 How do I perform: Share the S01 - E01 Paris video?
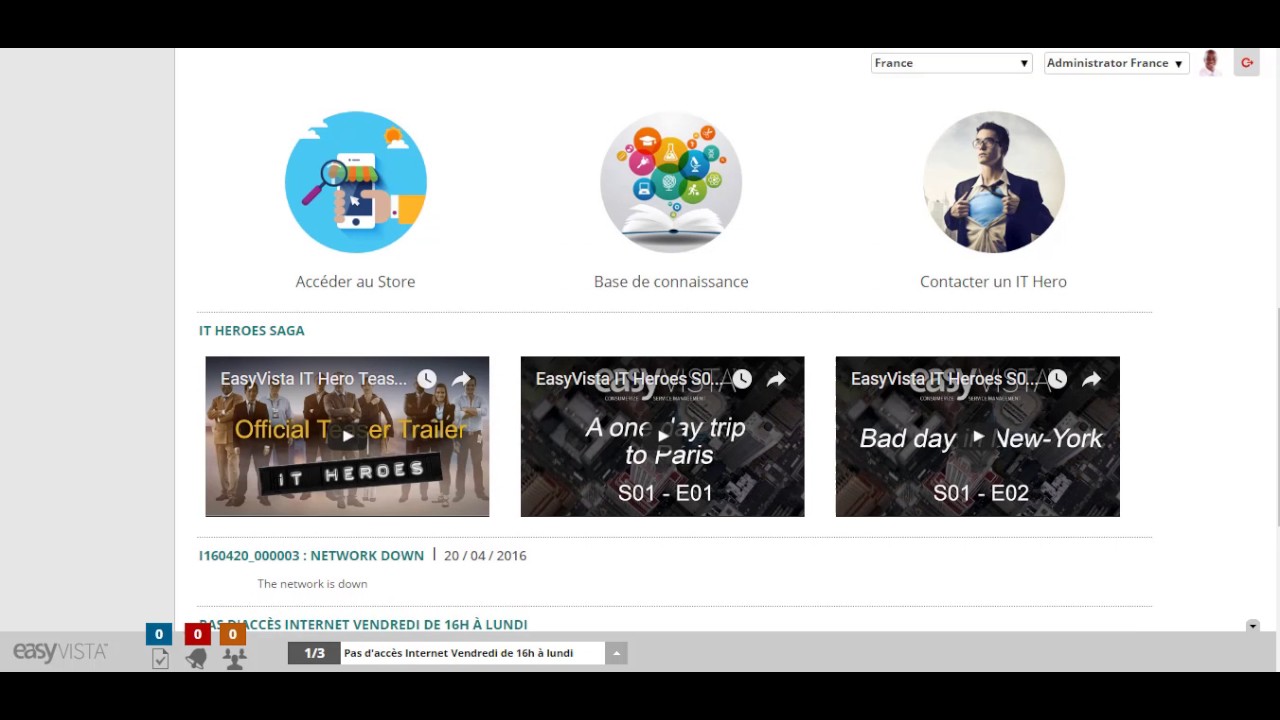776,379
